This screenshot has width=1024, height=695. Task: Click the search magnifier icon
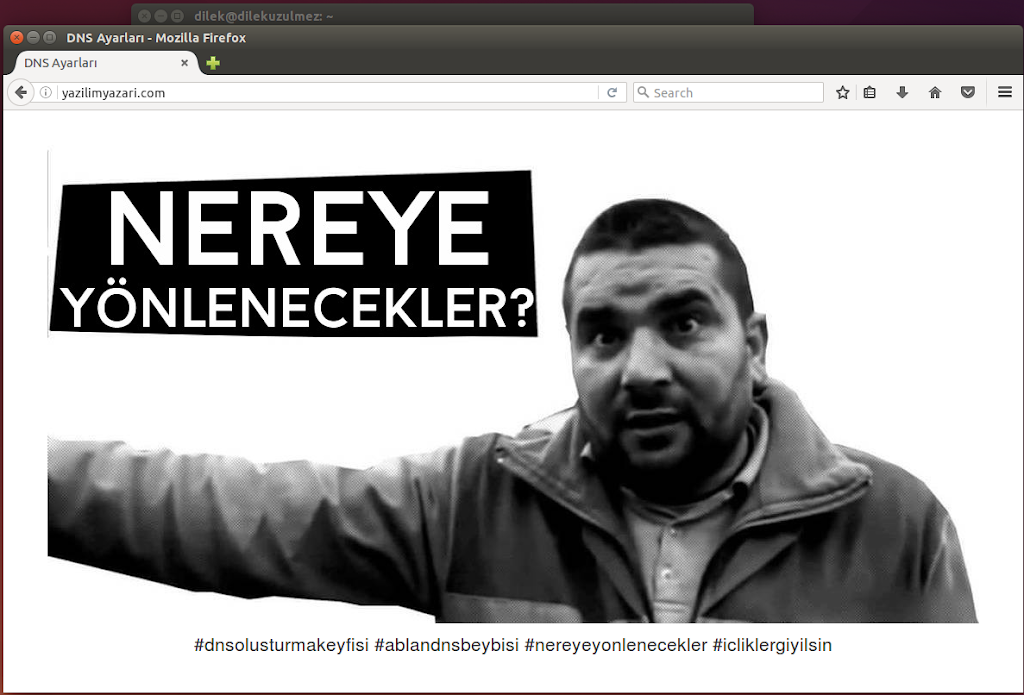[643, 92]
